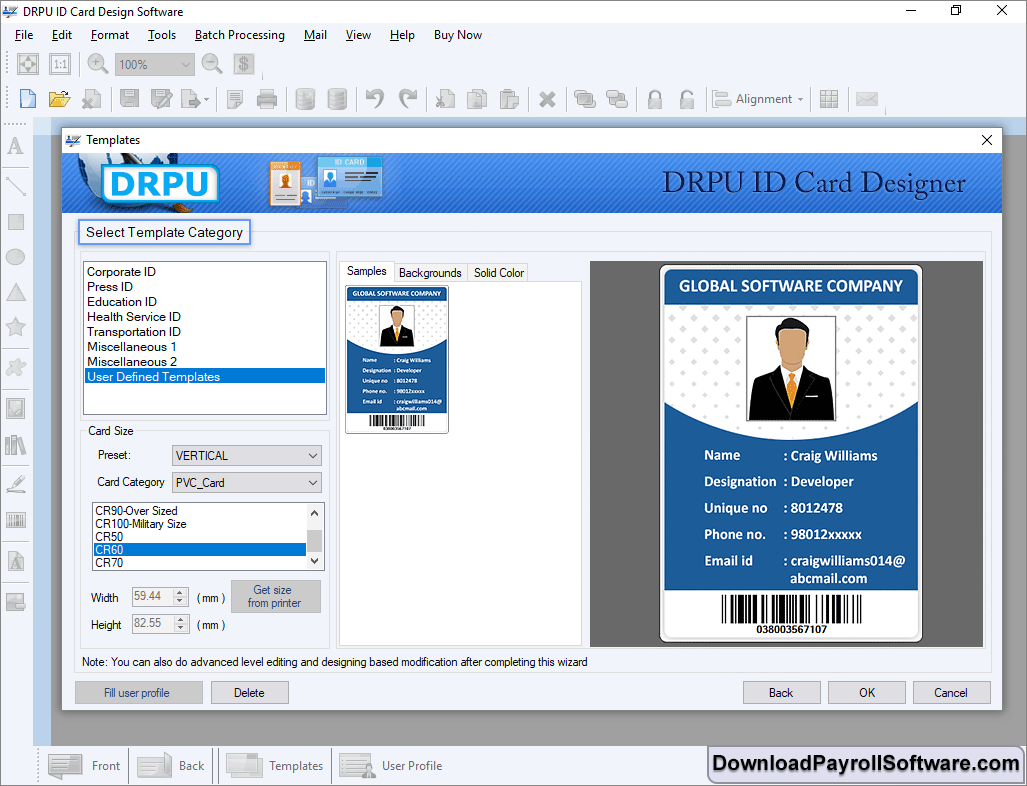This screenshot has height=786, width=1027.
Task: Choose Education ID category
Action: 121,301
